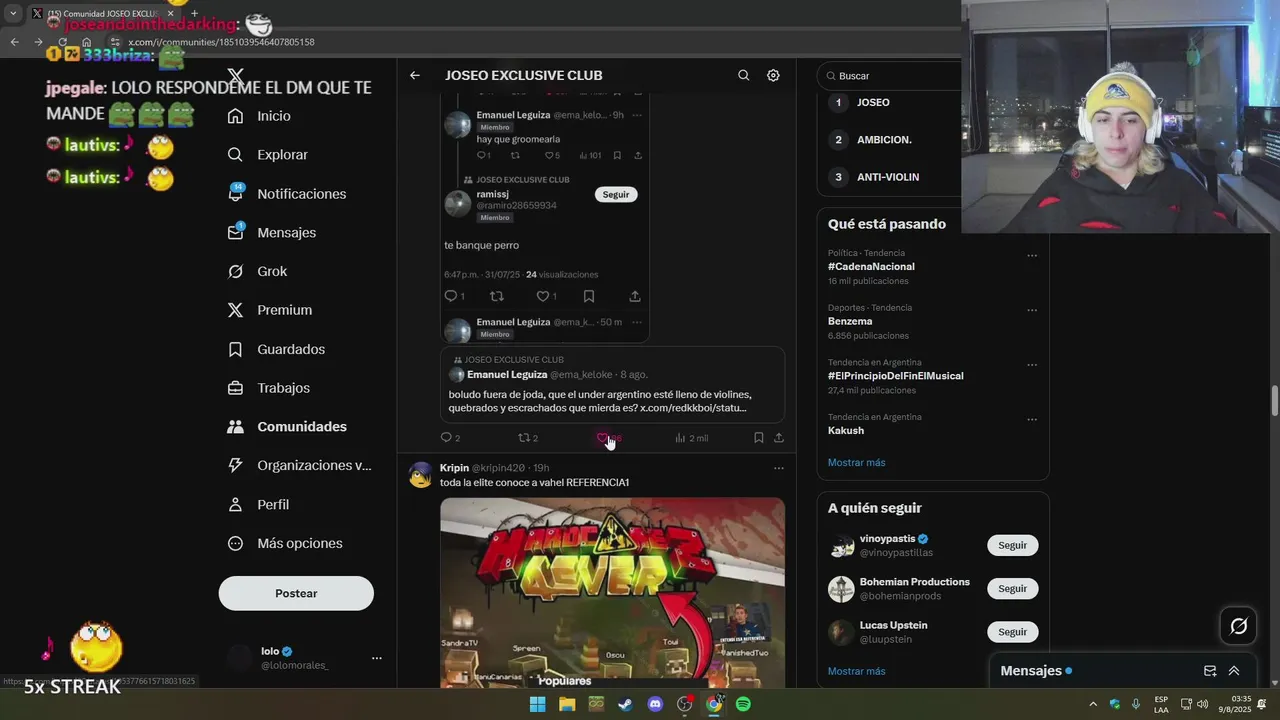Open Kripin's Minecraft 4EVER image
The height and width of the screenshot is (720, 1280).
pos(613,592)
